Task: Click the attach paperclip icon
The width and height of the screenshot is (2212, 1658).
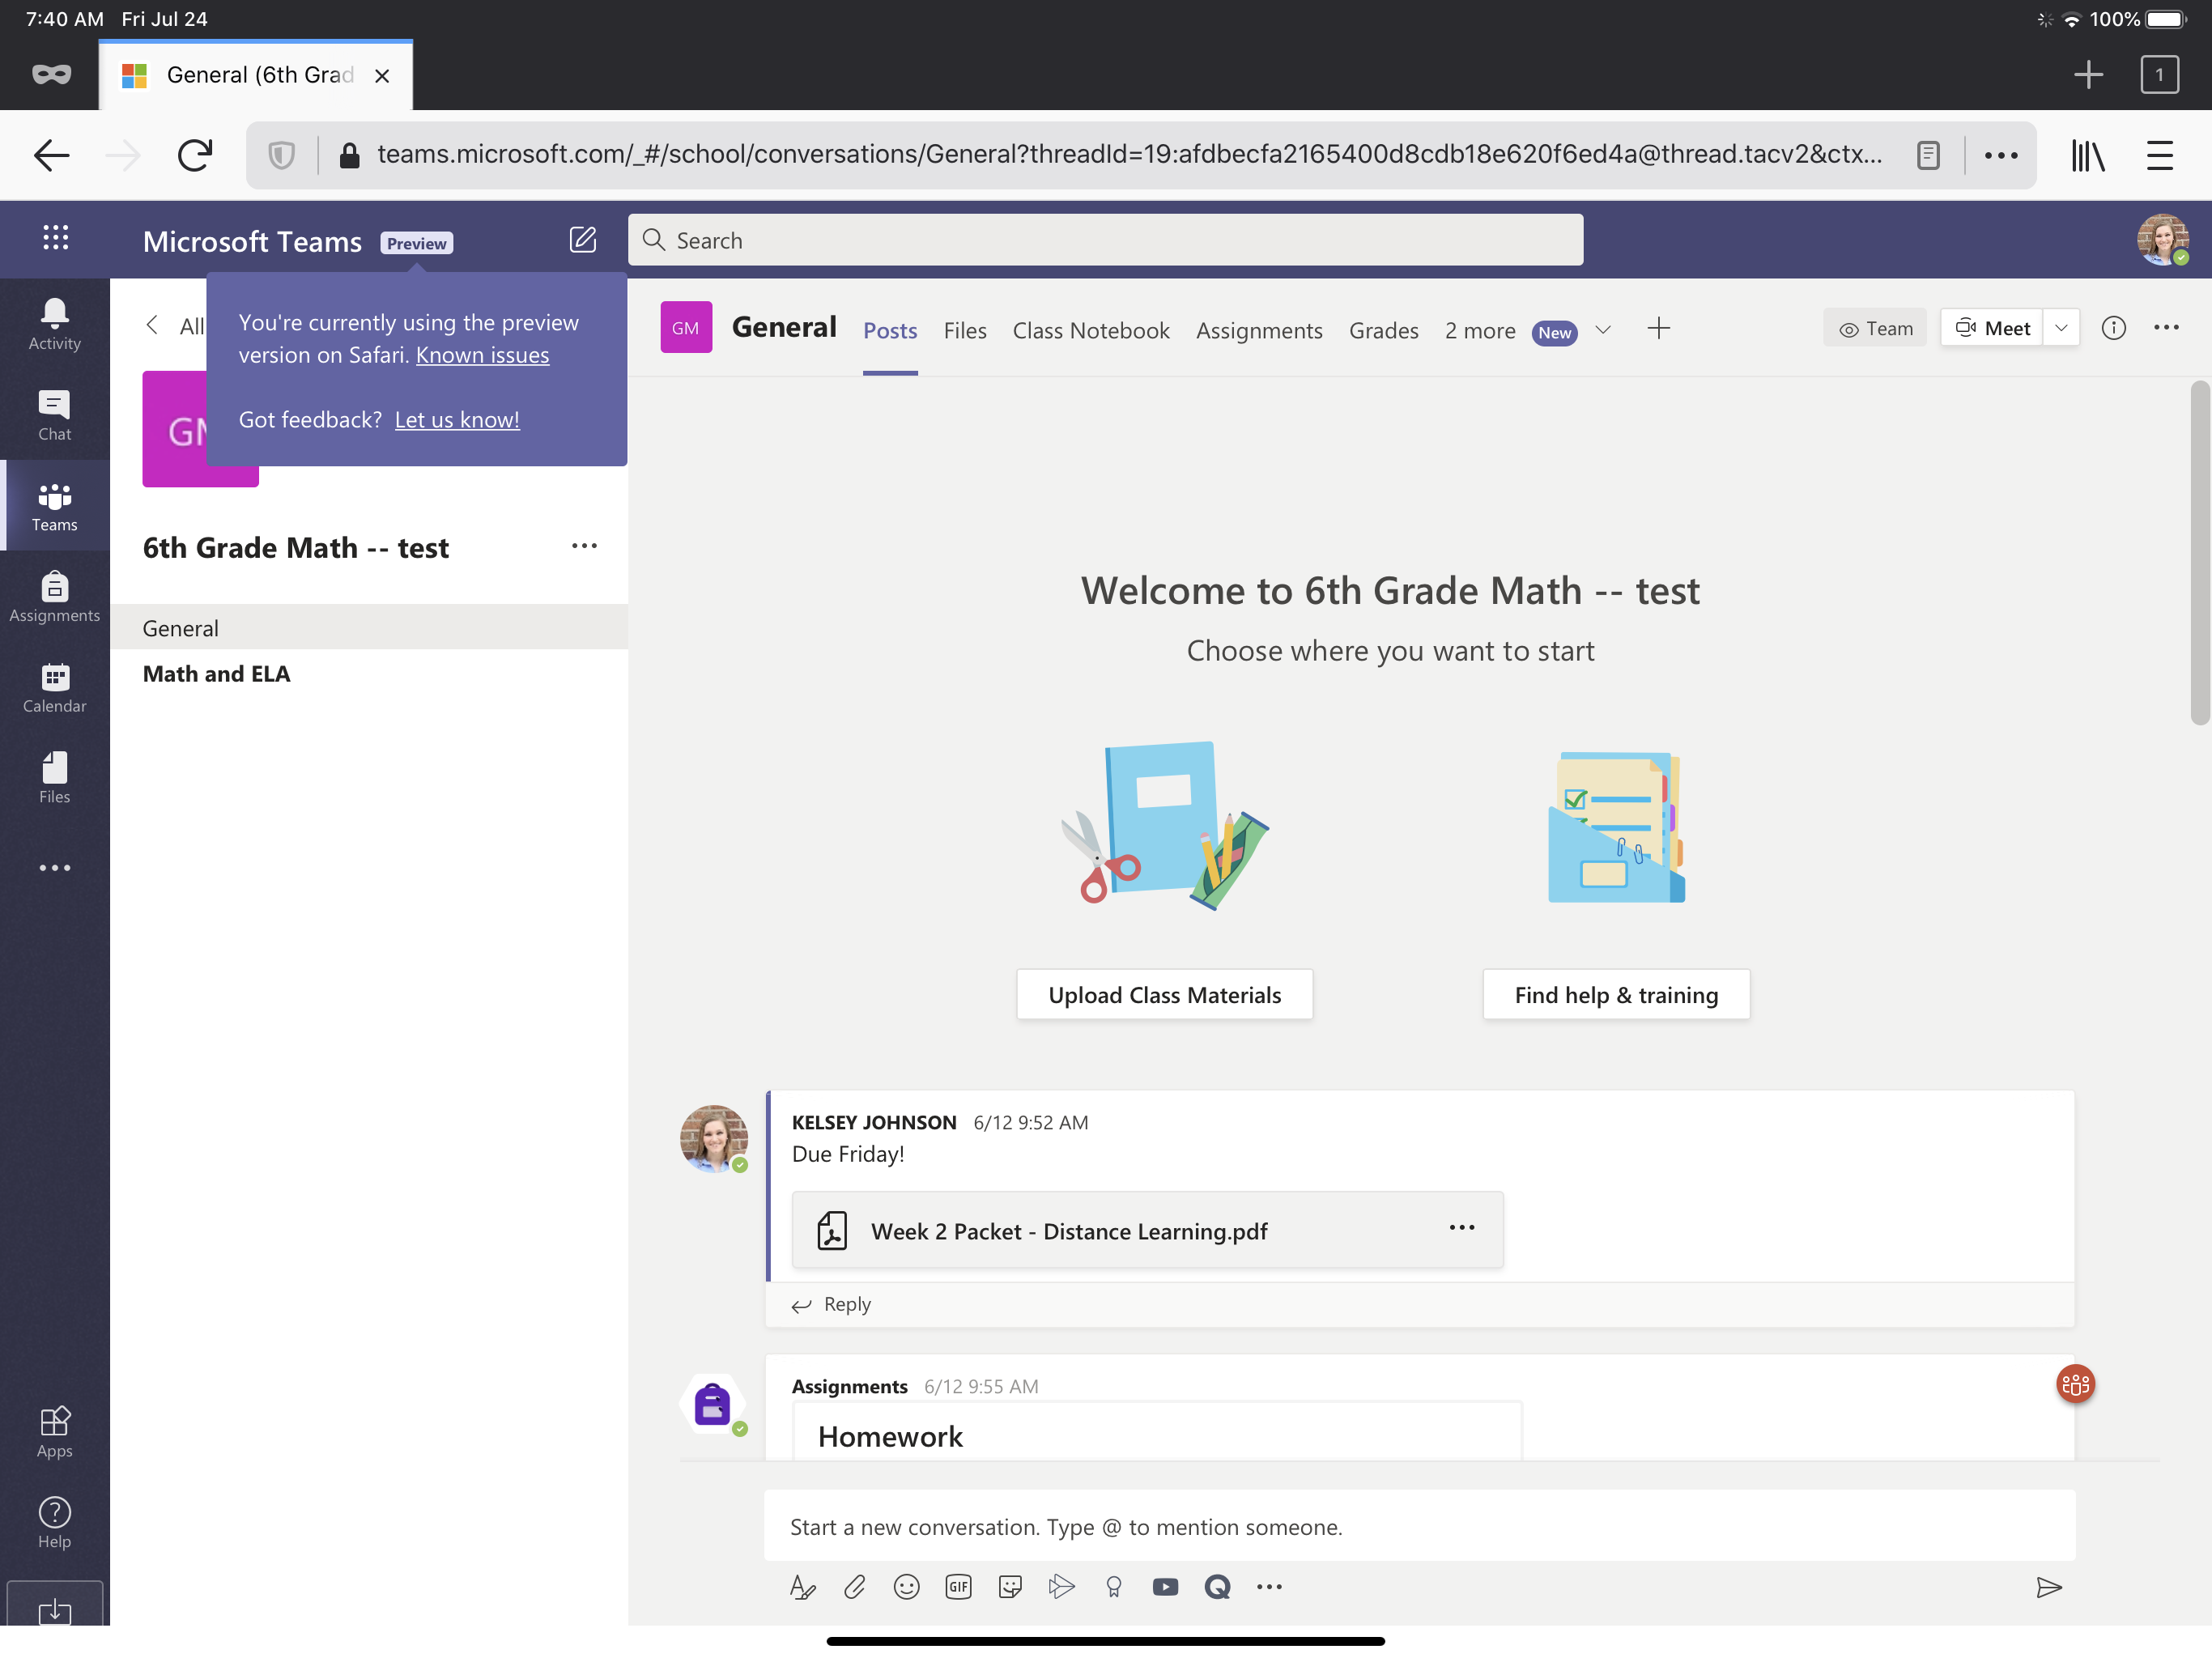Action: (x=854, y=1586)
